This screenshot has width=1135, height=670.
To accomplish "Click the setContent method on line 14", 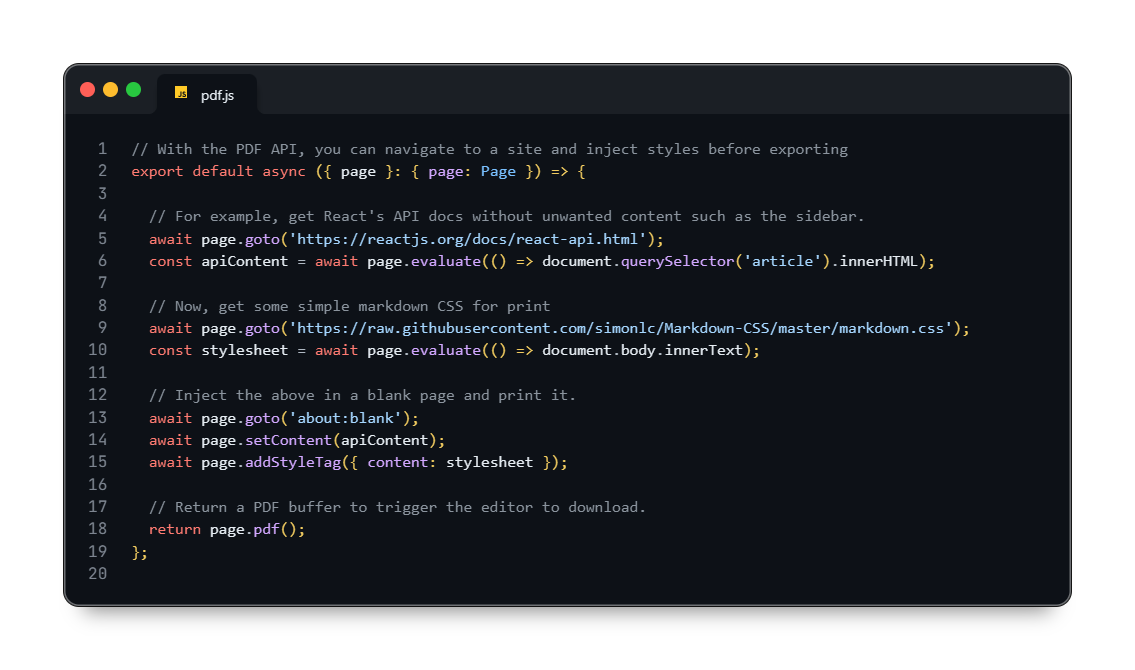I will [x=289, y=440].
